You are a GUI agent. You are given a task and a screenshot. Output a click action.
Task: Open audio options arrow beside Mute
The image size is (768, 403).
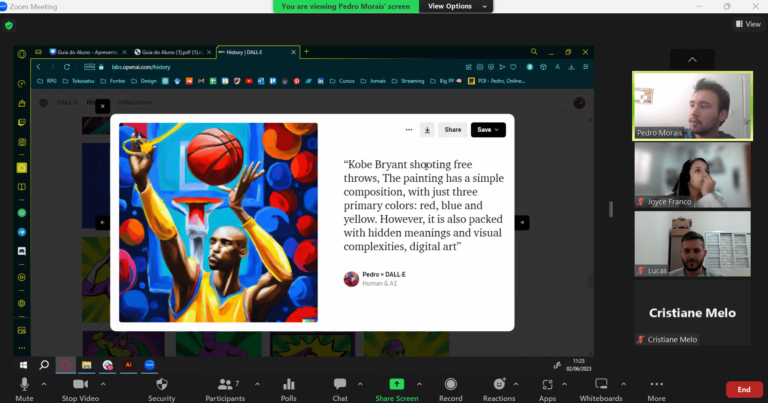(44, 384)
